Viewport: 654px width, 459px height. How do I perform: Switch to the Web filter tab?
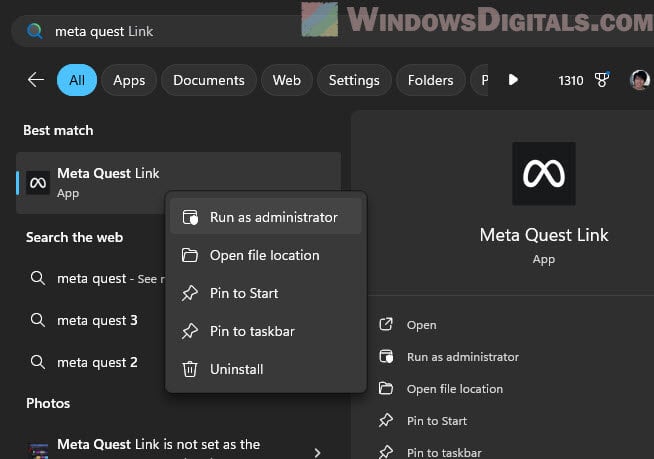click(x=287, y=80)
